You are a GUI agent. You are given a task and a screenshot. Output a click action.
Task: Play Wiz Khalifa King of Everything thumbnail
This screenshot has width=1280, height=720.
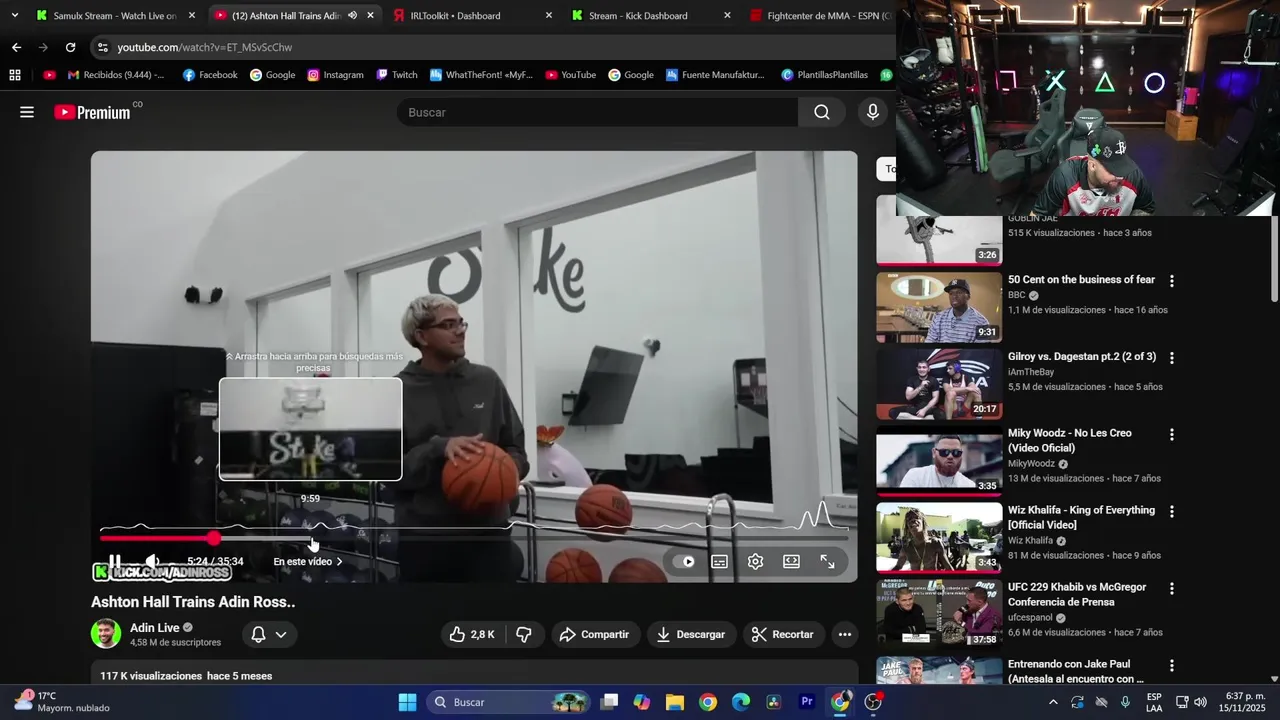pyautogui.click(x=939, y=538)
